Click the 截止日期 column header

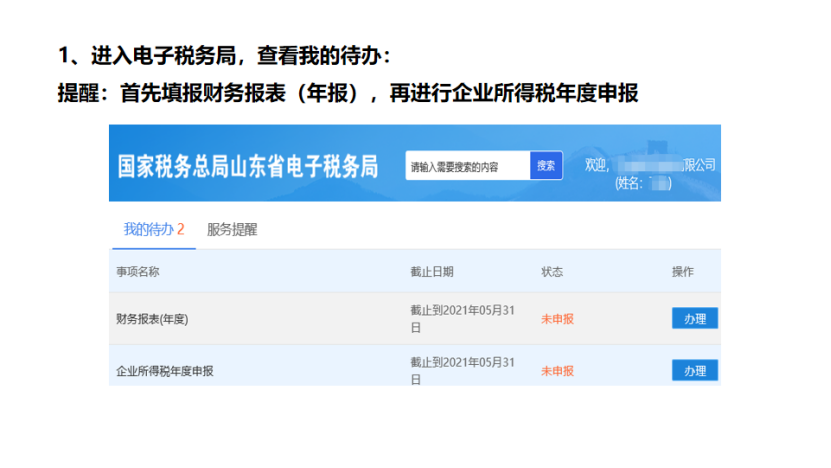click(431, 272)
